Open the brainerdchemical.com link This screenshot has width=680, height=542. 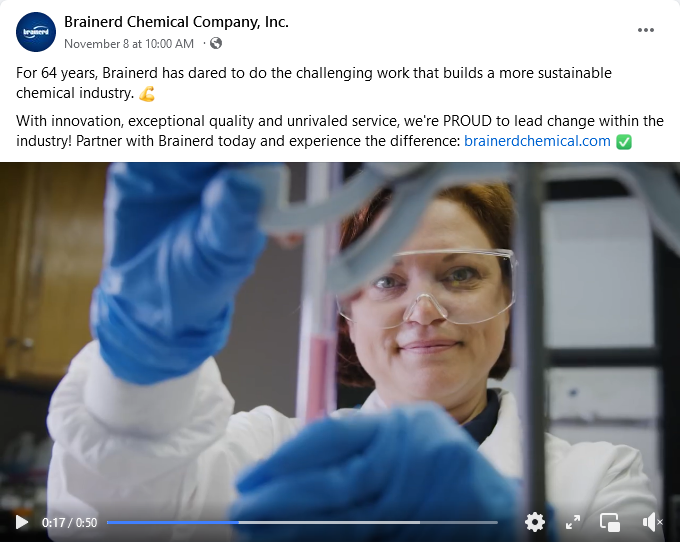537,141
